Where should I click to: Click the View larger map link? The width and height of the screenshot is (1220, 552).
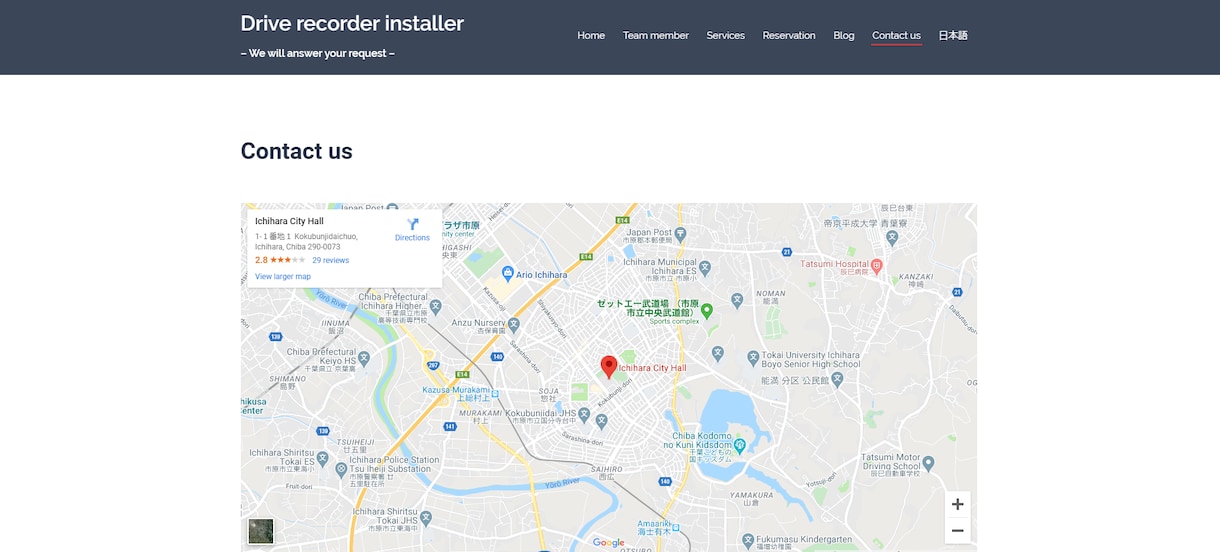pyautogui.click(x=283, y=276)
